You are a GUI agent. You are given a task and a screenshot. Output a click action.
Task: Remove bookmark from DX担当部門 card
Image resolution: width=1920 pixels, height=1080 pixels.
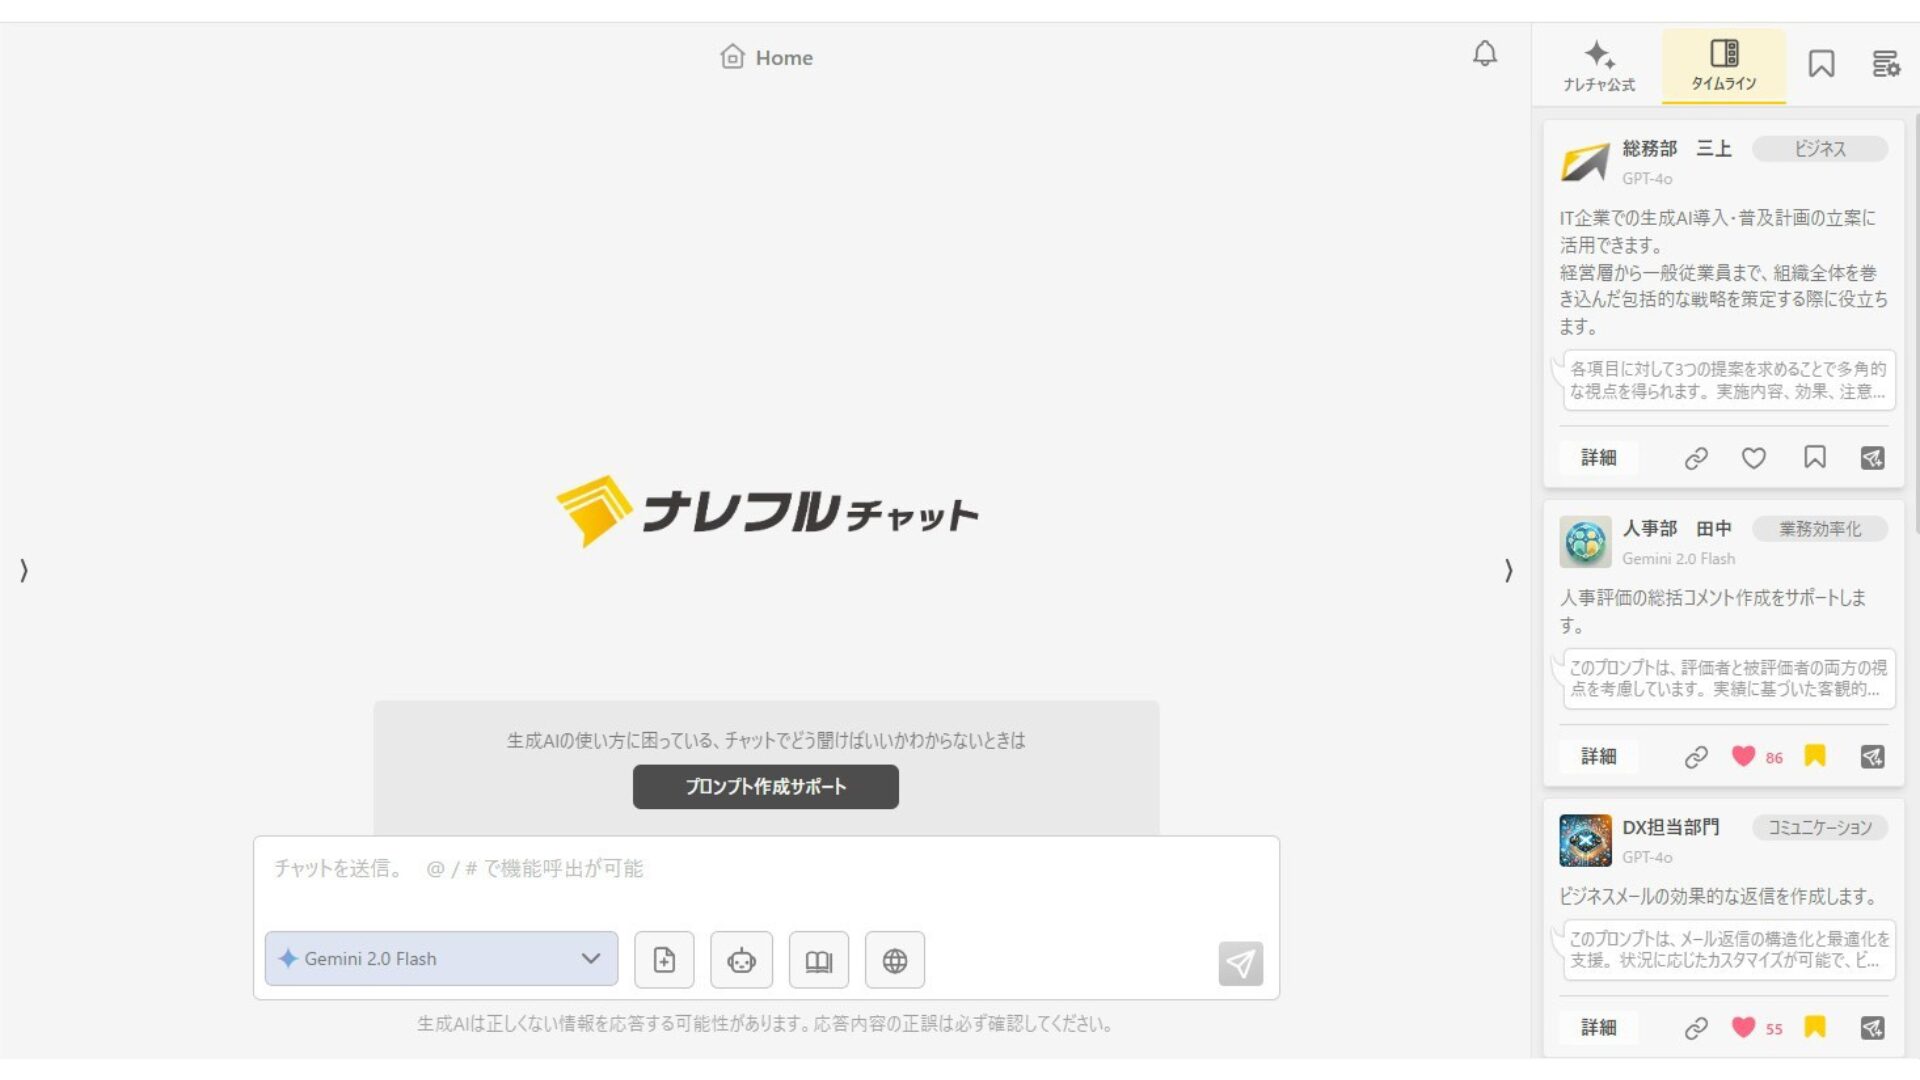coord(1815,1027)
